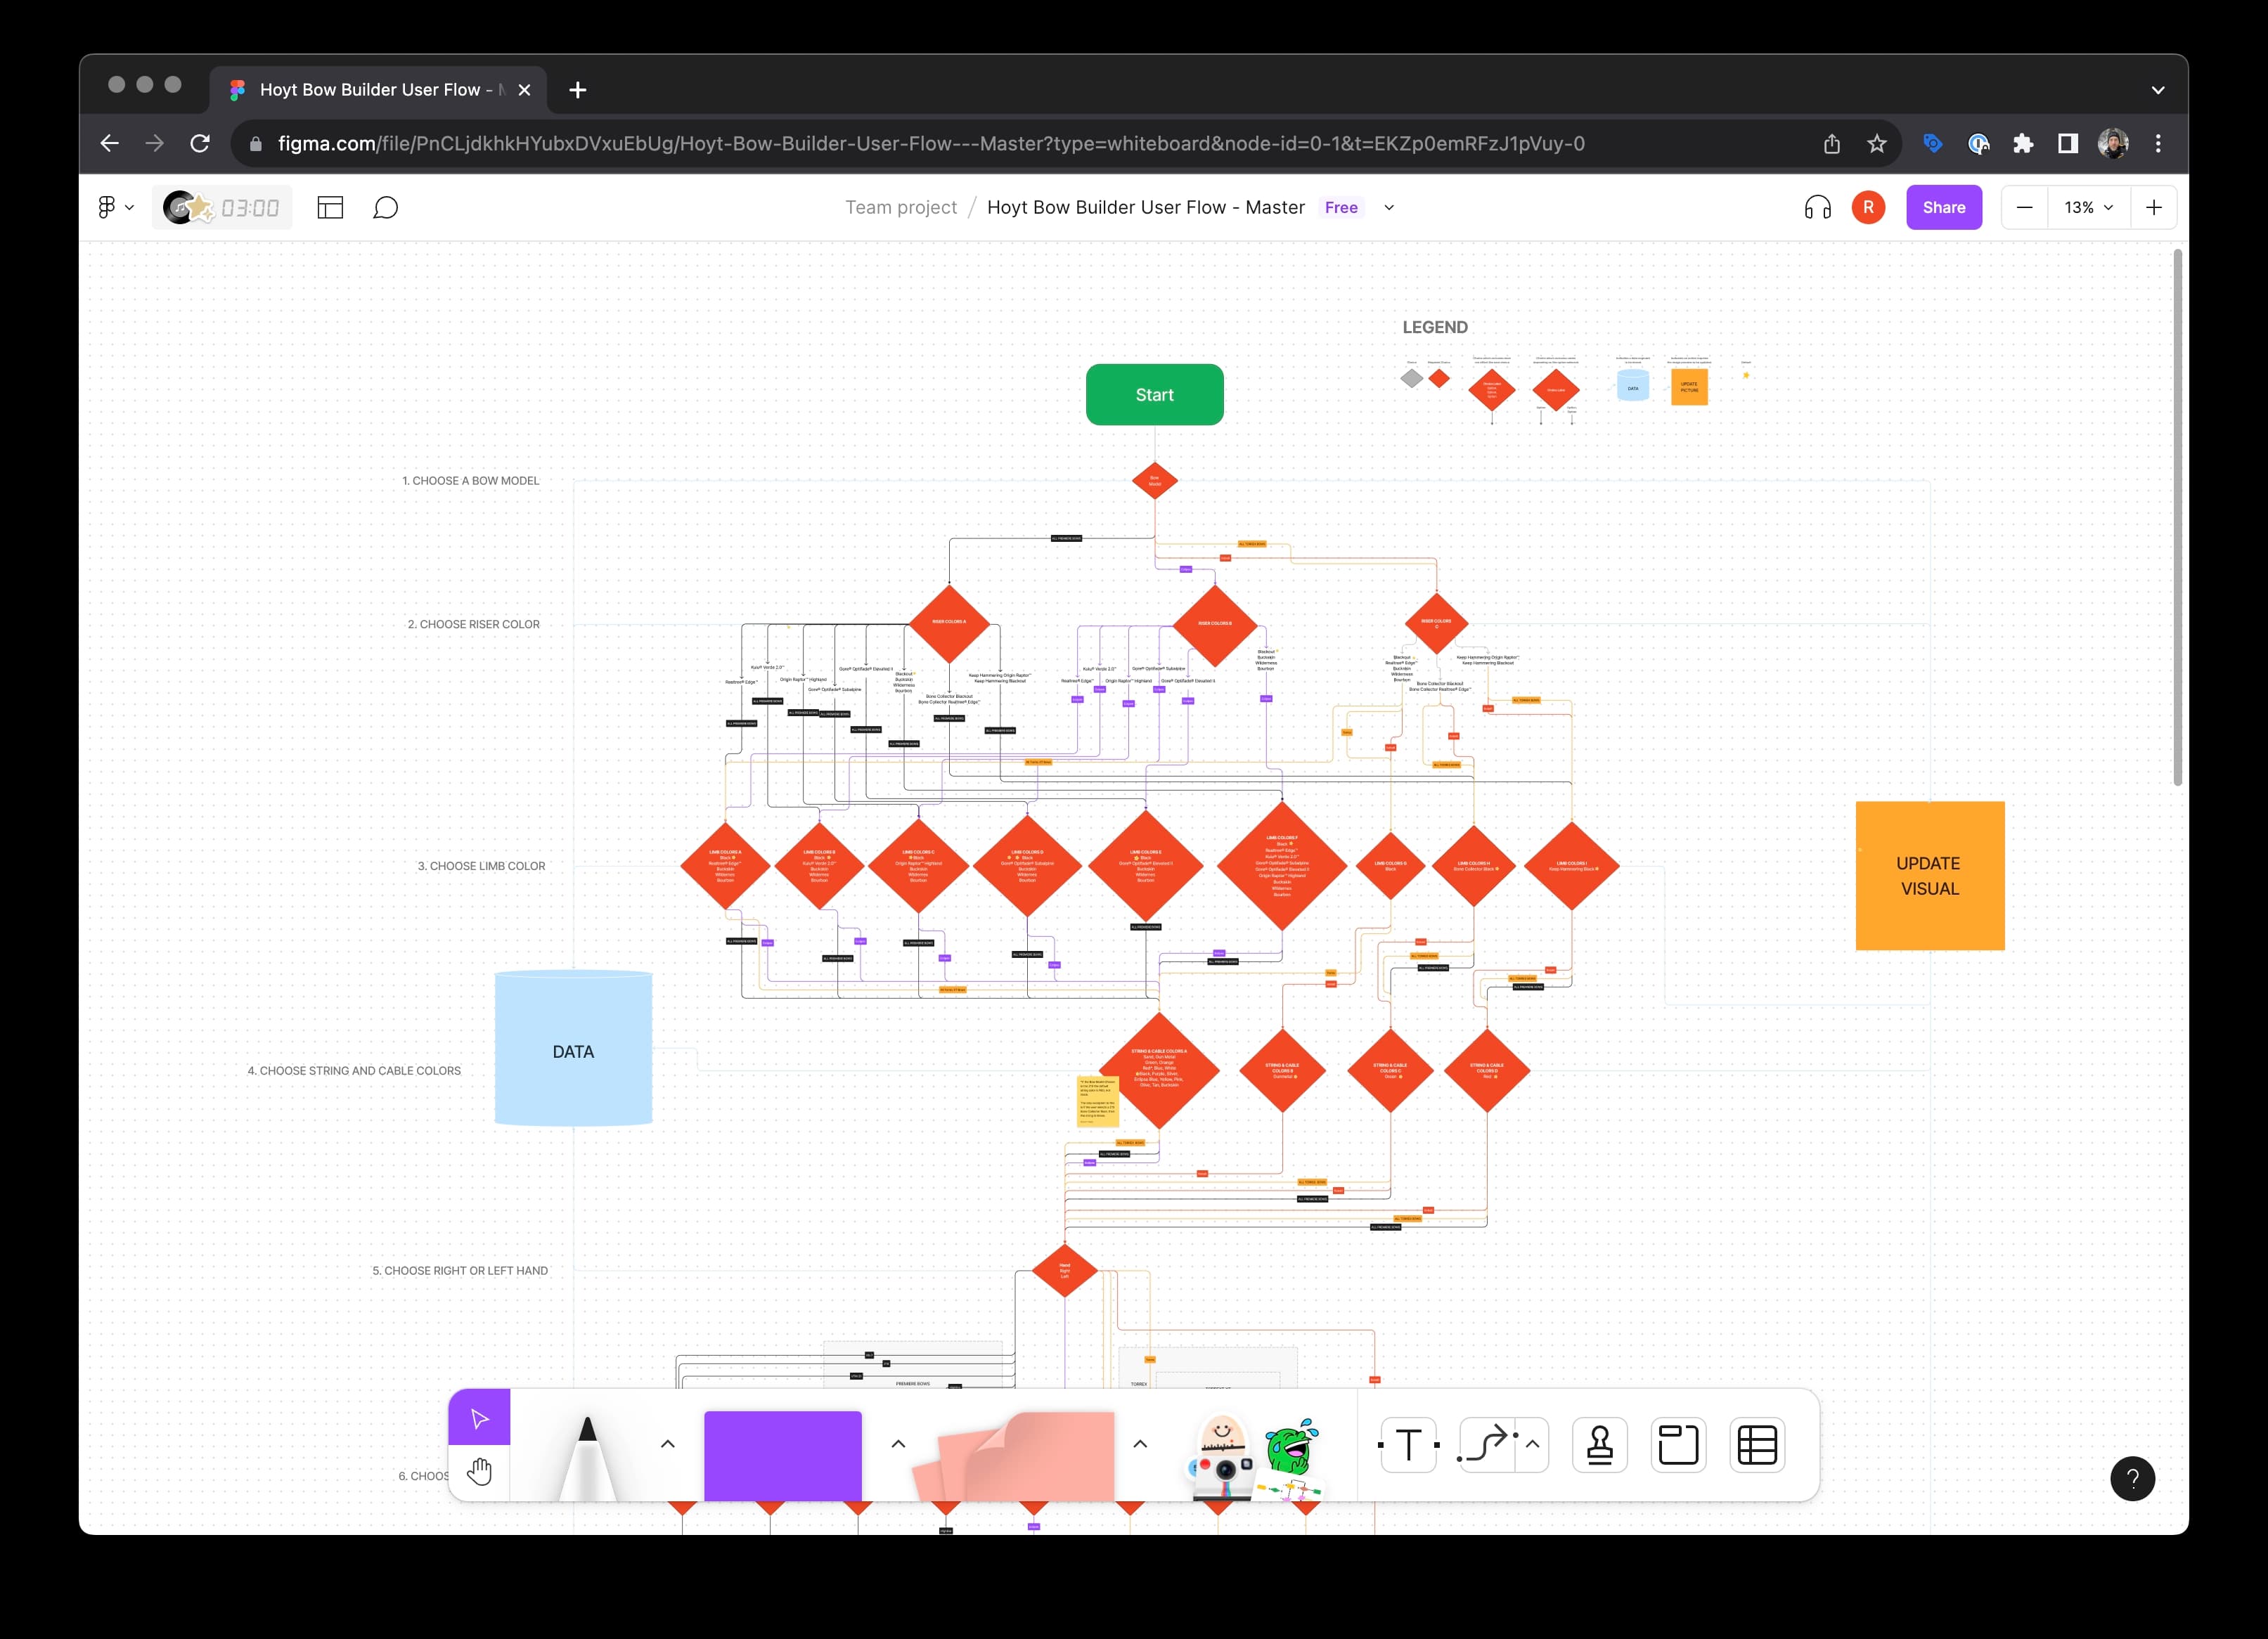This screenshot has height=1639, width=2268.
Task: Select the Stamp tool
Action: click(1599, 1444)
